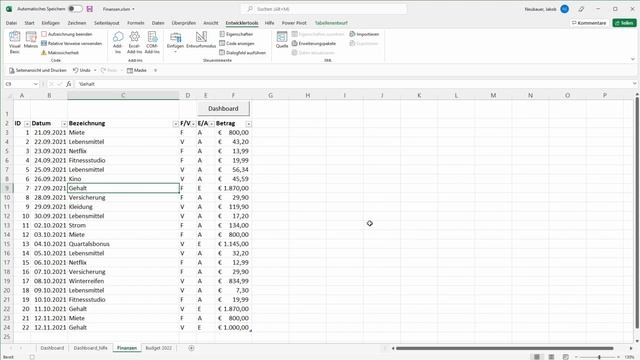Select the Dashboard_hilfe sheet tab
The height and width of the screenshot is (360, 640).
(x=90, y=348)
